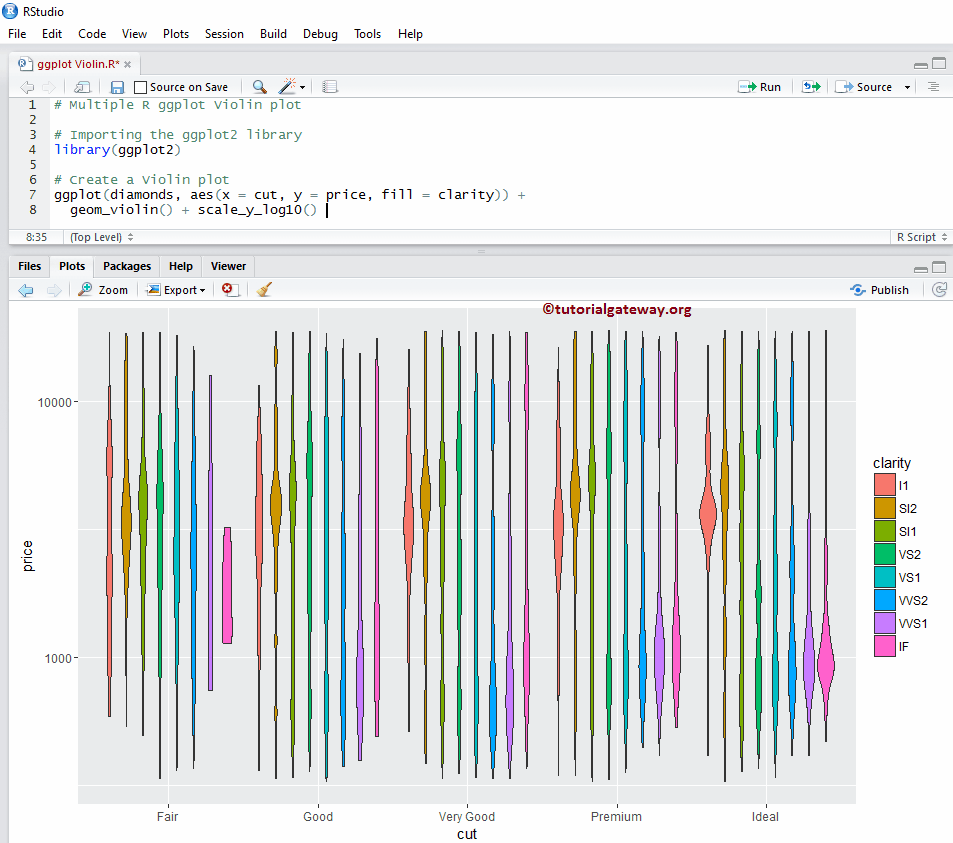Go to the previous plot using the blue arrow
953x843 pixels.
click(x=26, y=289)
